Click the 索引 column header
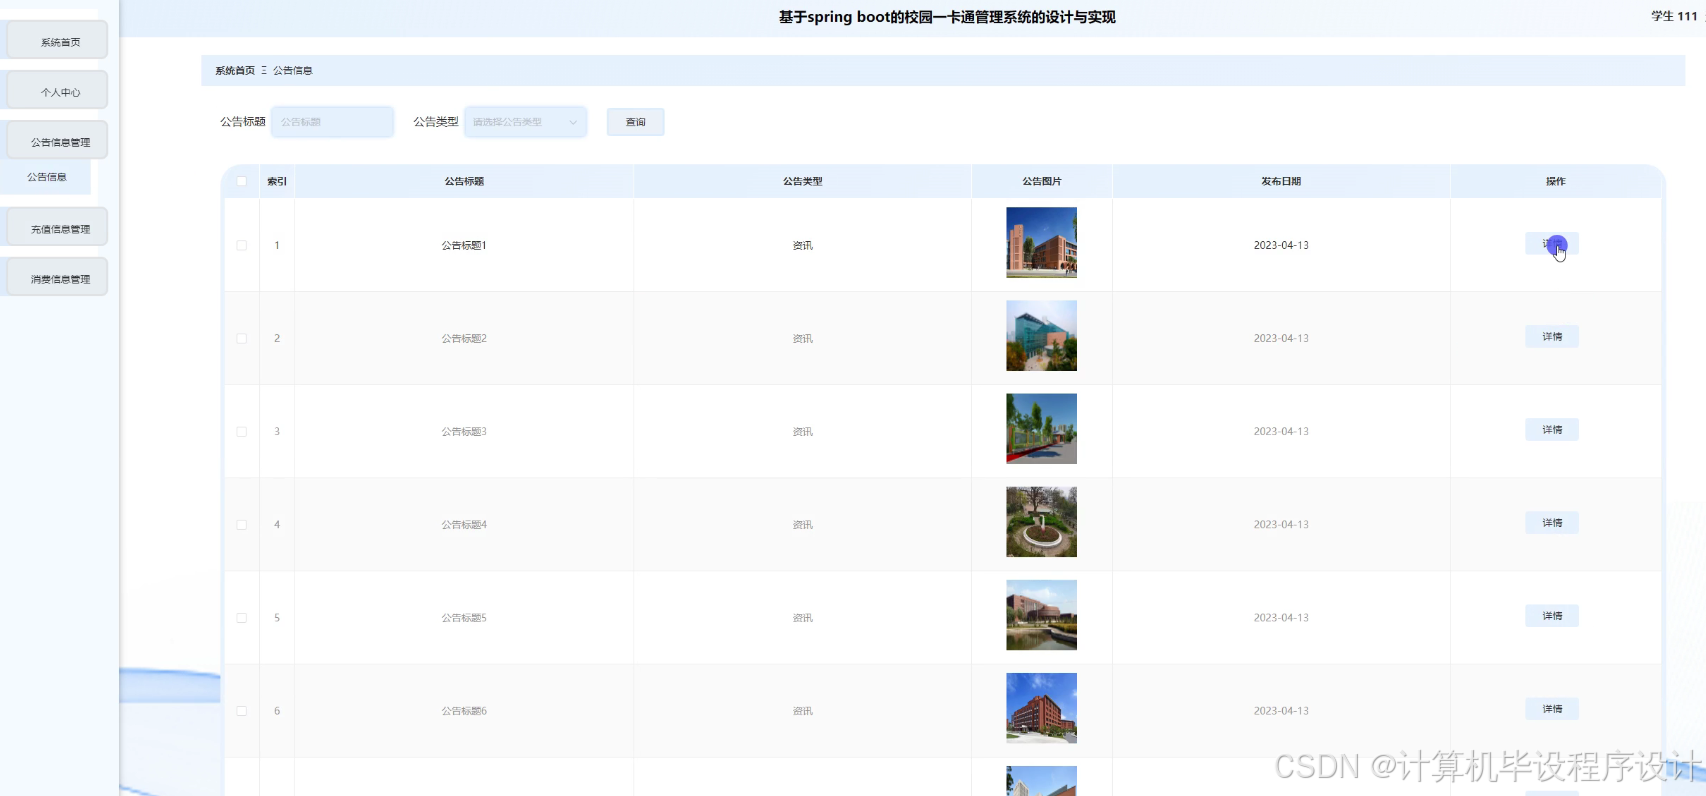Viewport: 1706px width, 796px height. click(277, 181)
